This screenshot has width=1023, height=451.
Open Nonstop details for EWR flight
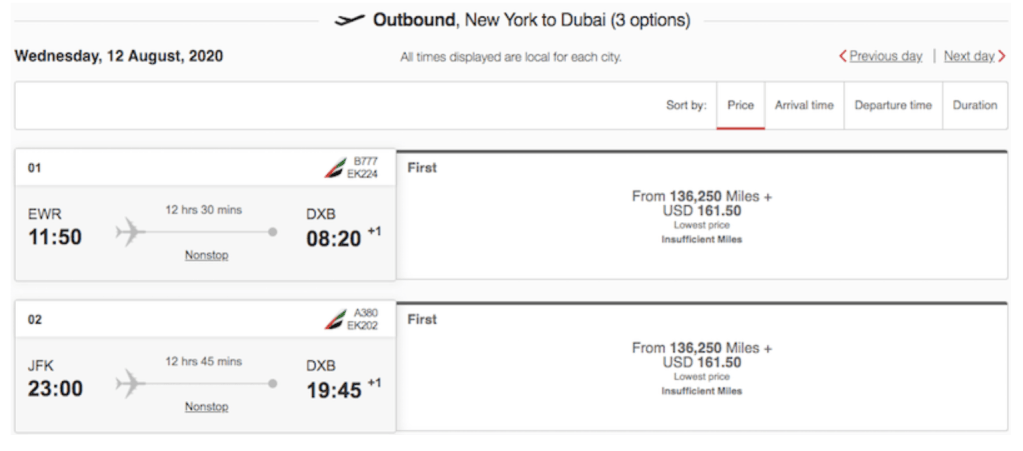click(206, 255)
